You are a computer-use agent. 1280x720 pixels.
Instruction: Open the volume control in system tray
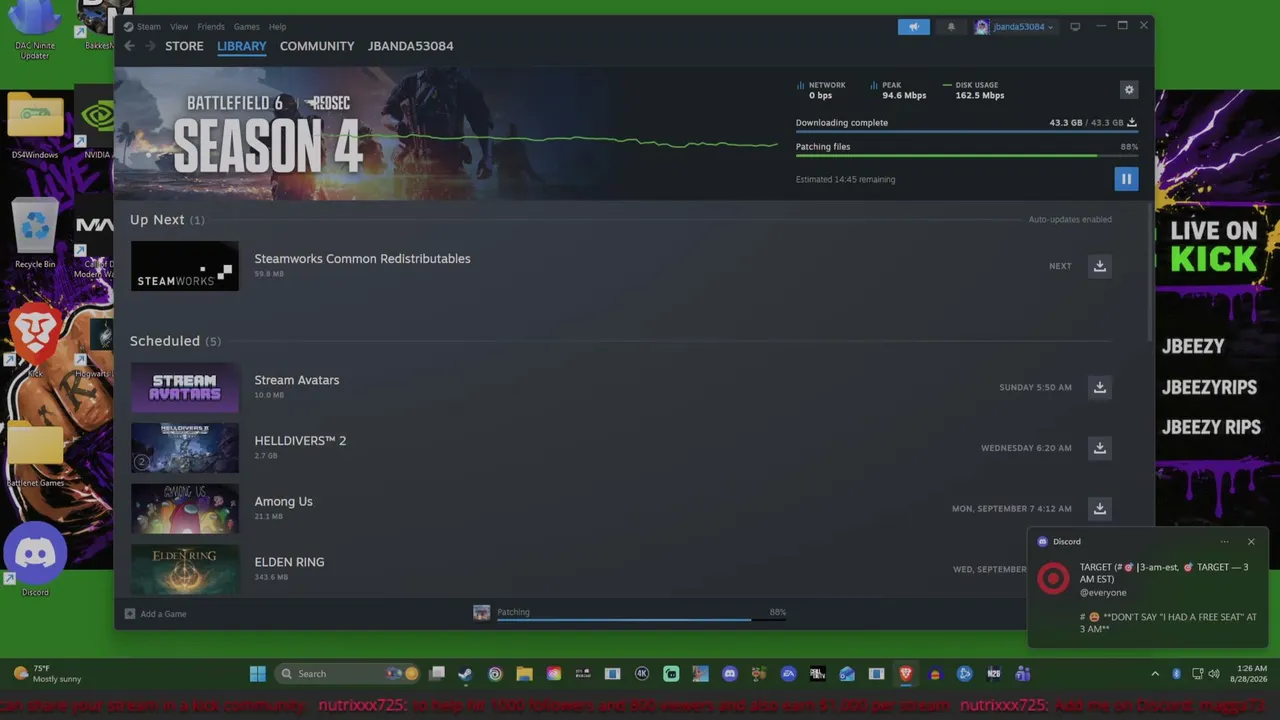click(x=1214, y=674)
